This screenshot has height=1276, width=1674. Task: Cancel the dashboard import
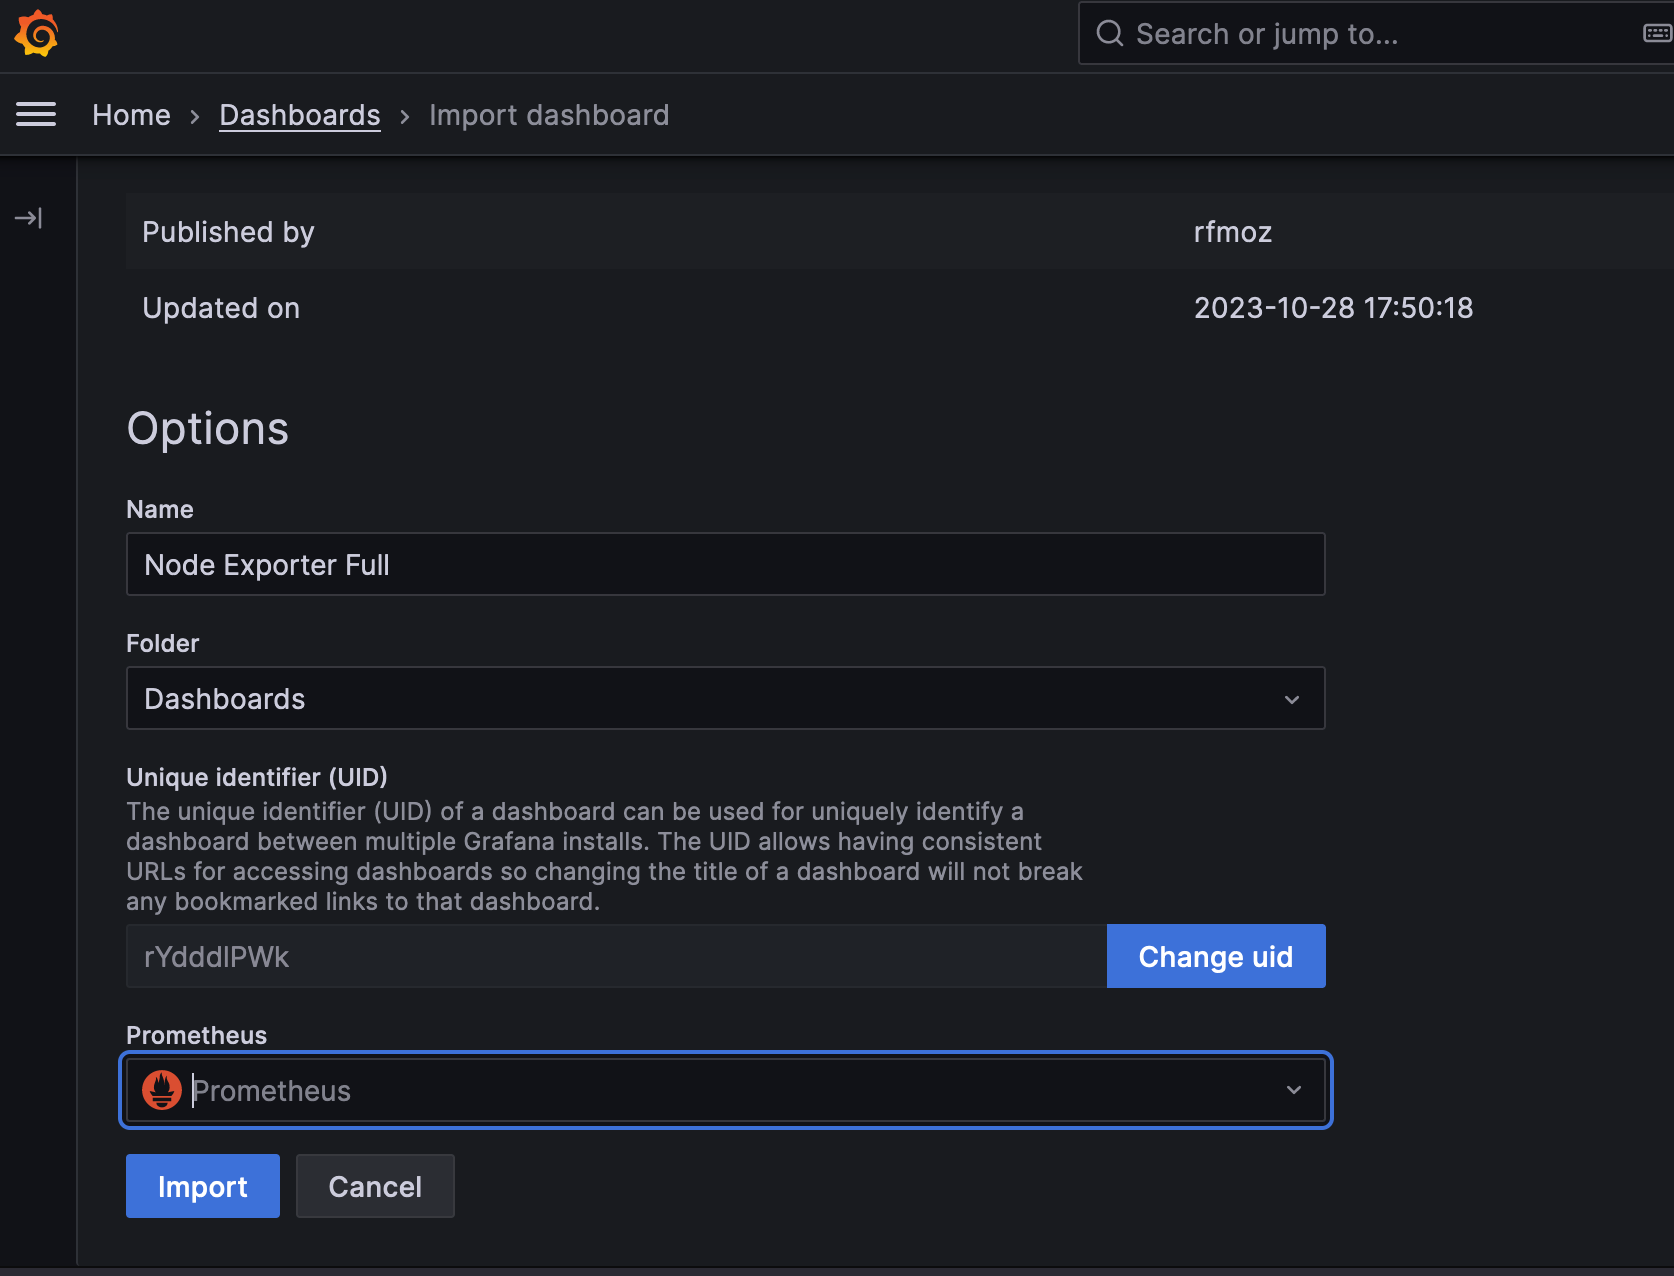(375, 1186)
